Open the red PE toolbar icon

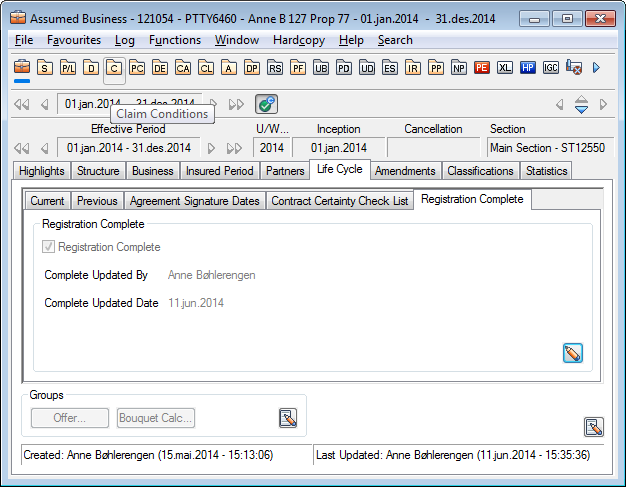pyautogui.click(x=482, y=67)
